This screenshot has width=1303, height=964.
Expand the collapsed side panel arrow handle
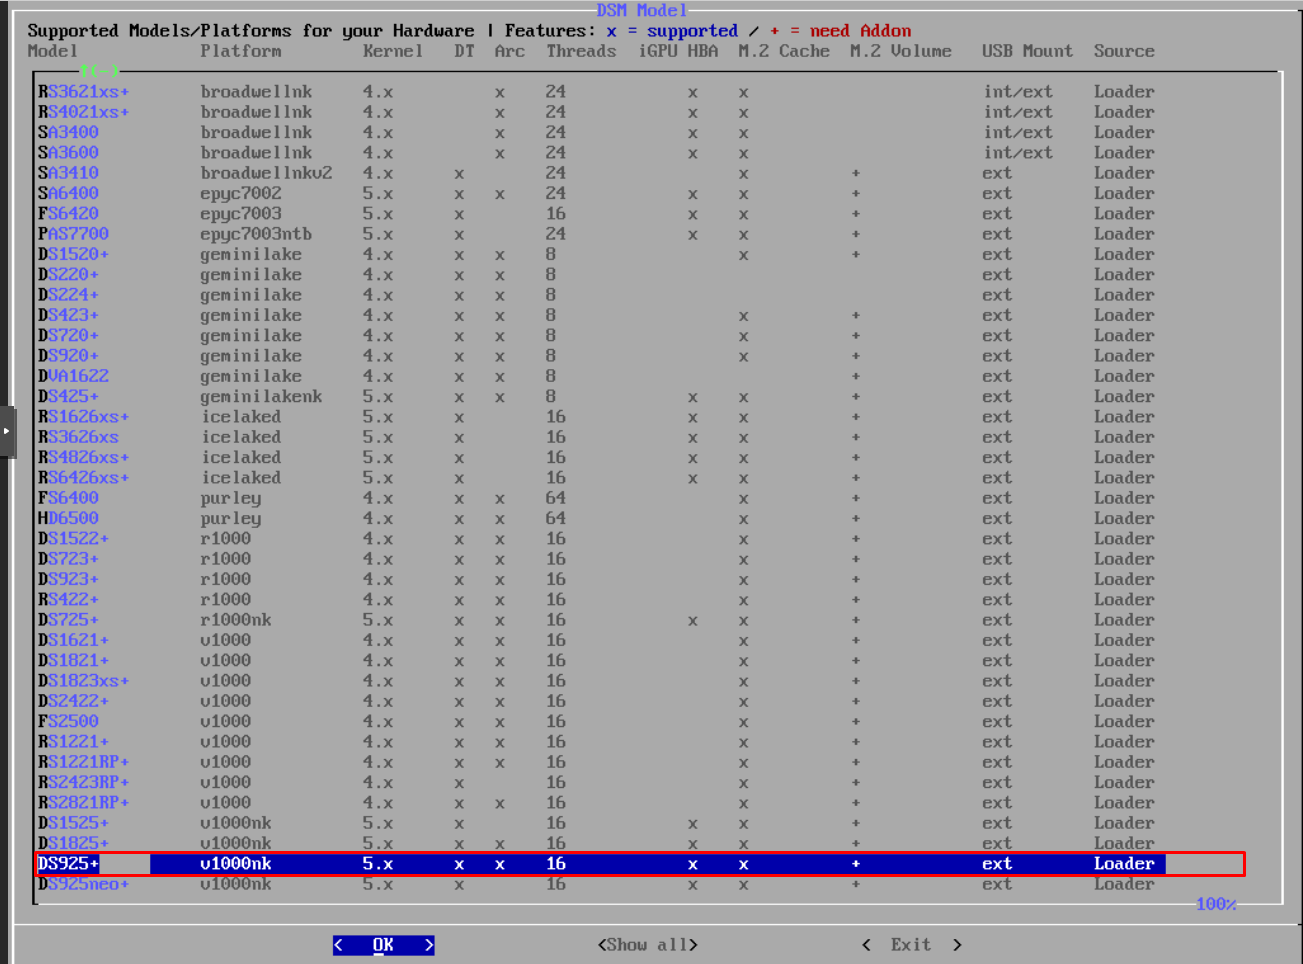[x=7, y=431]
